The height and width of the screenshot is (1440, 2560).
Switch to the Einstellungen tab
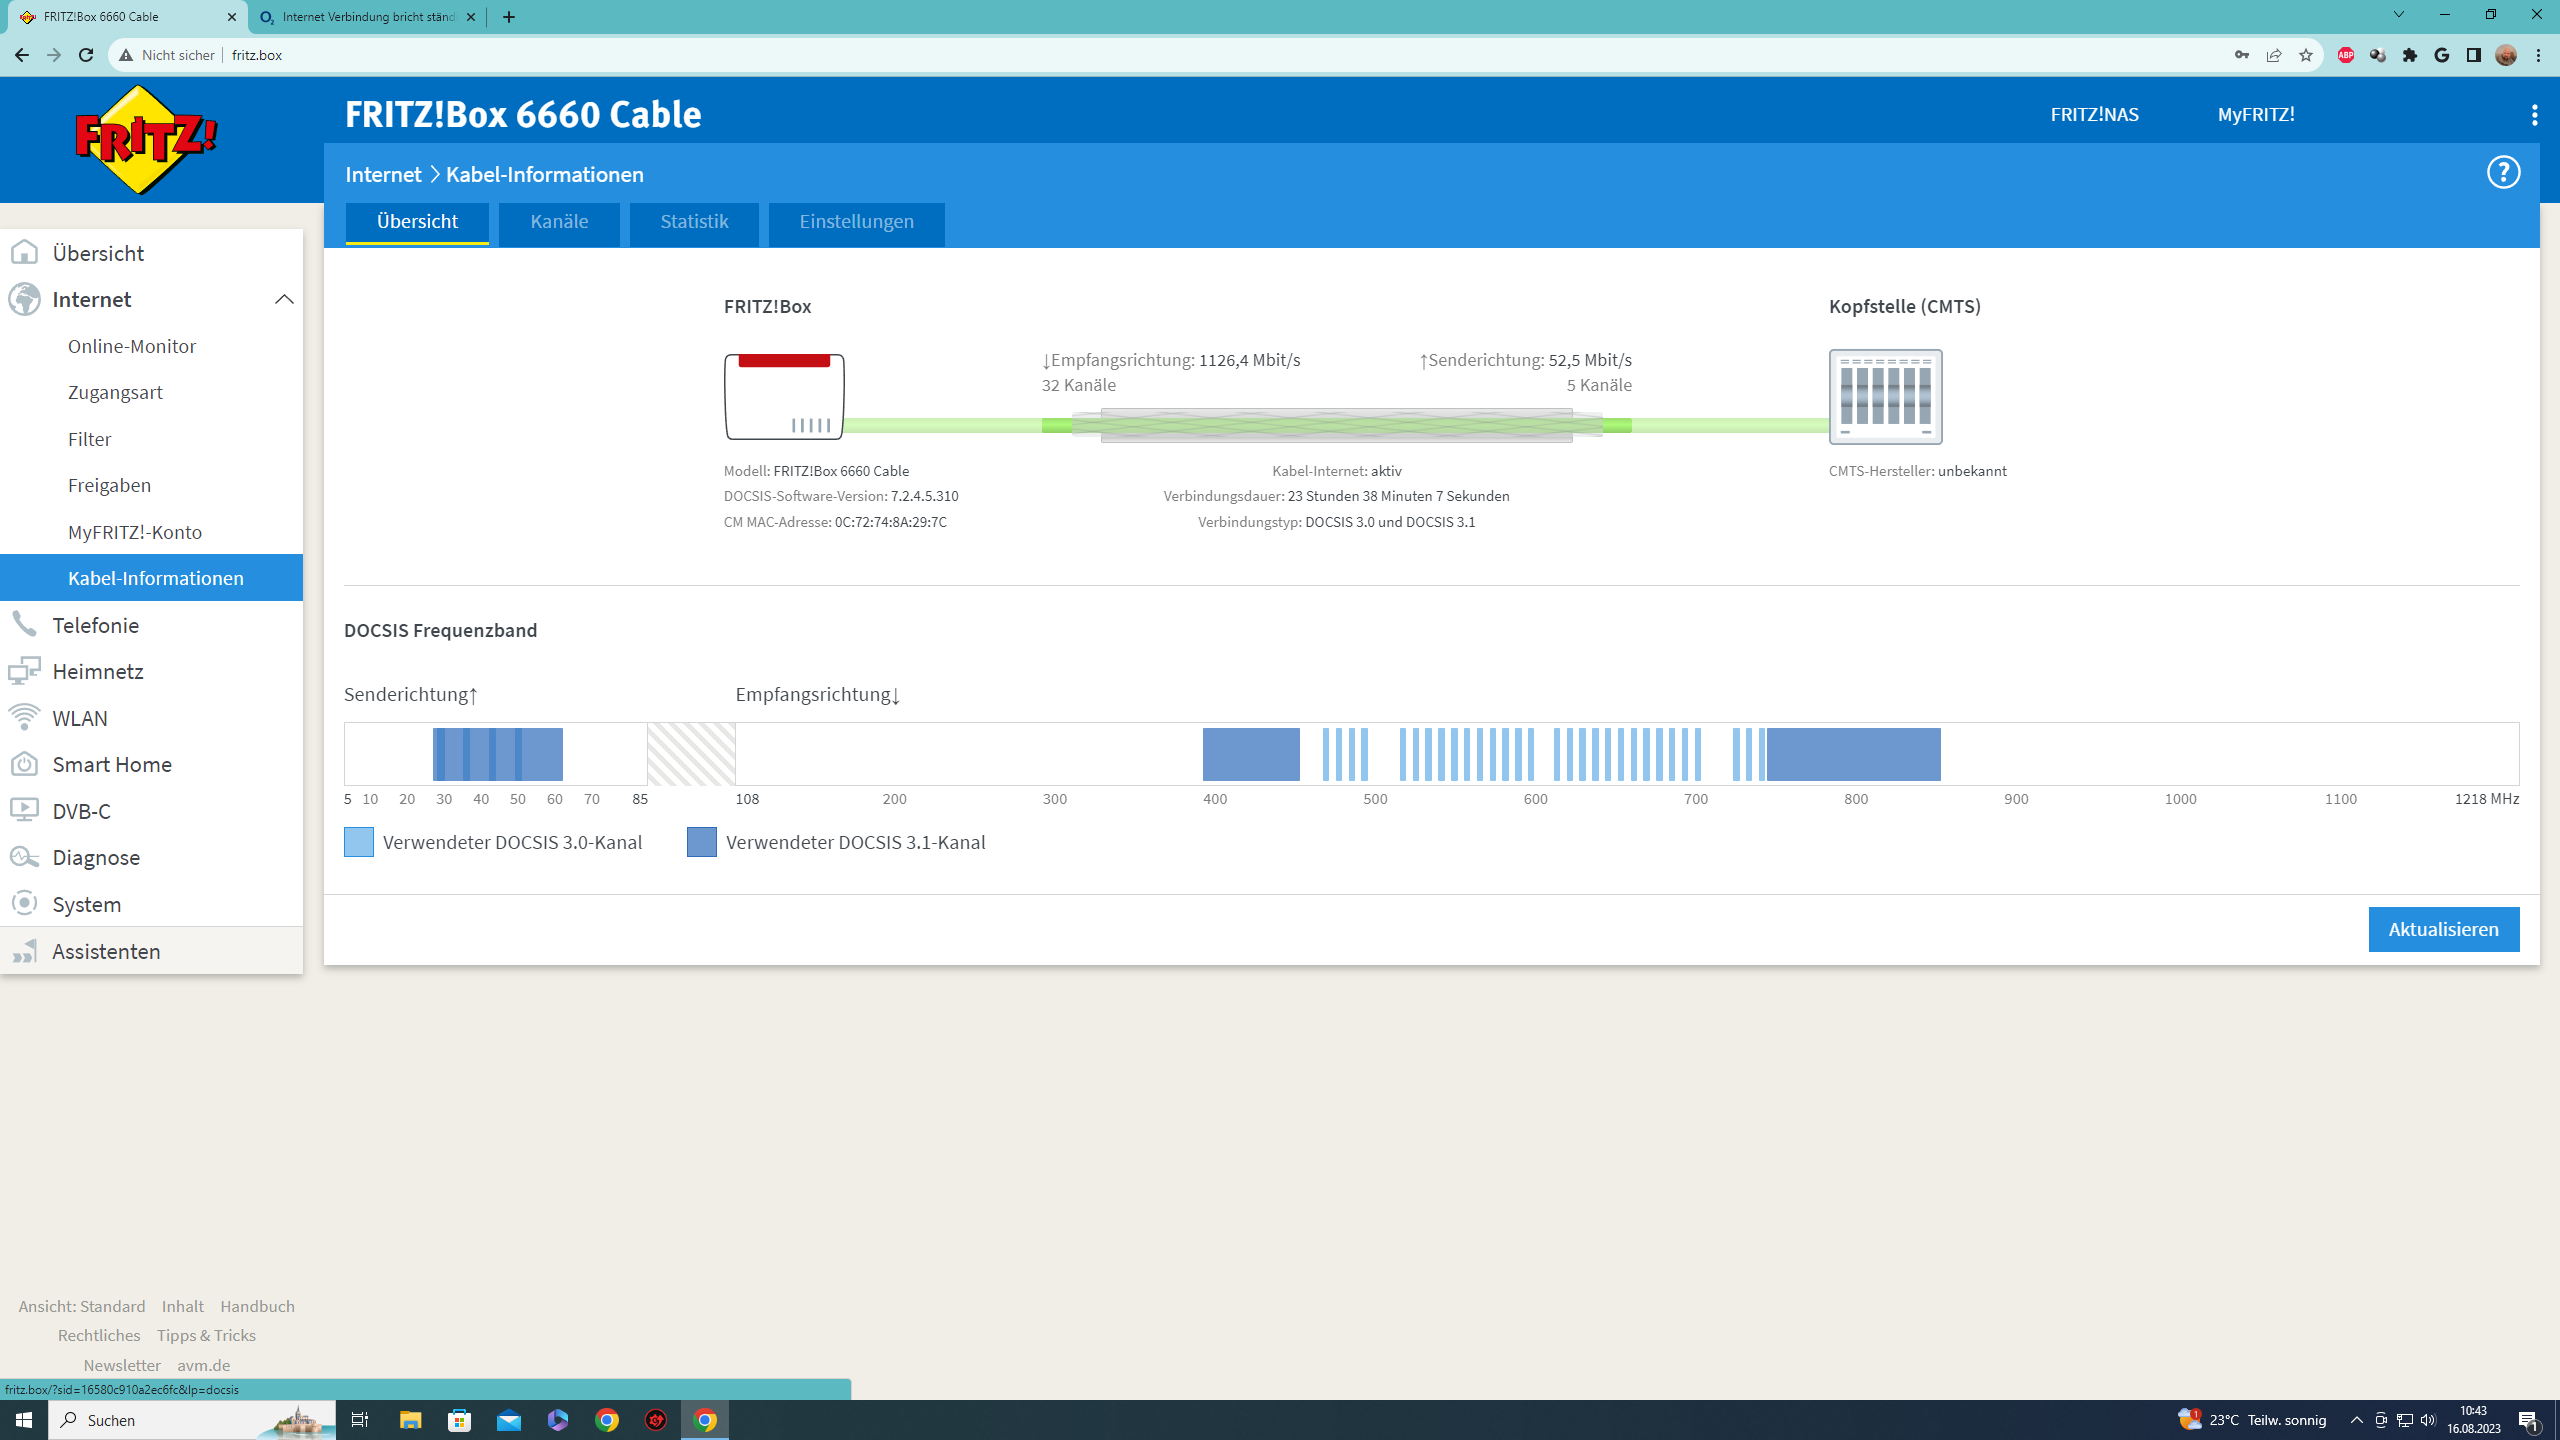[857, 222]
